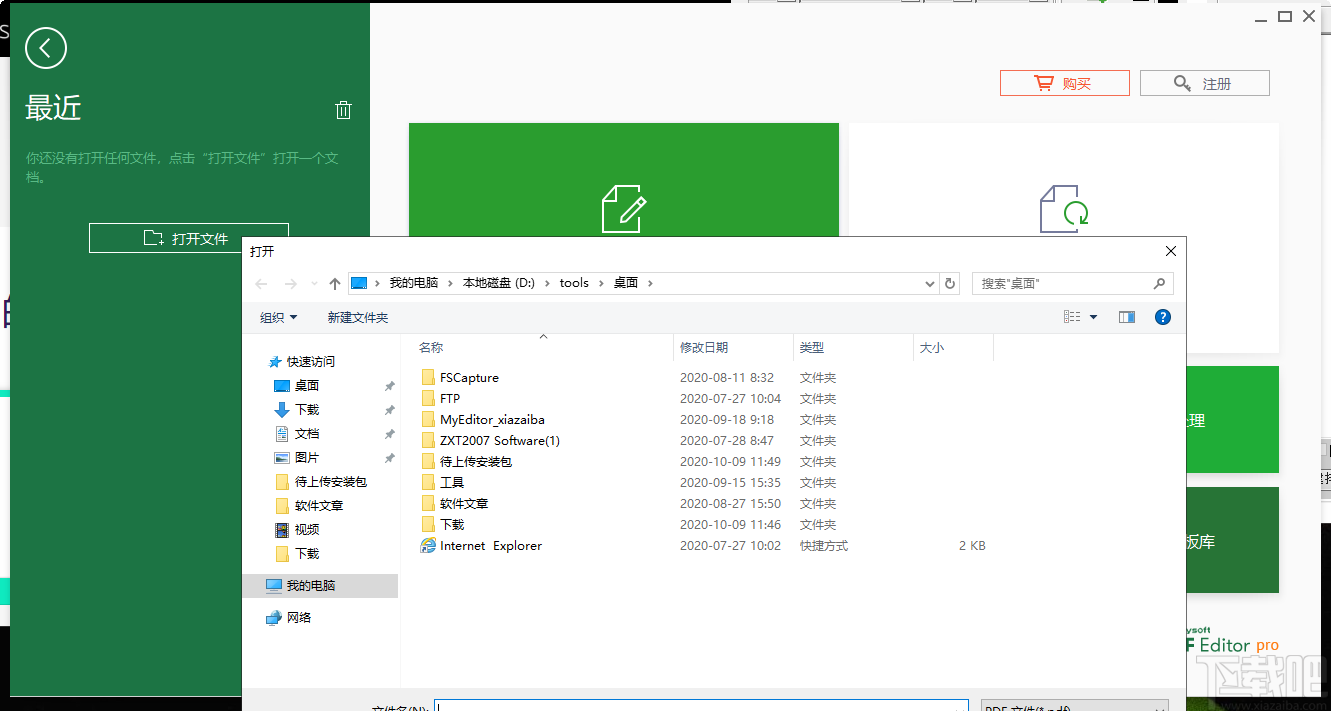Navigate up one folder level
The image size is (1331, 711).
click(335, 283)
